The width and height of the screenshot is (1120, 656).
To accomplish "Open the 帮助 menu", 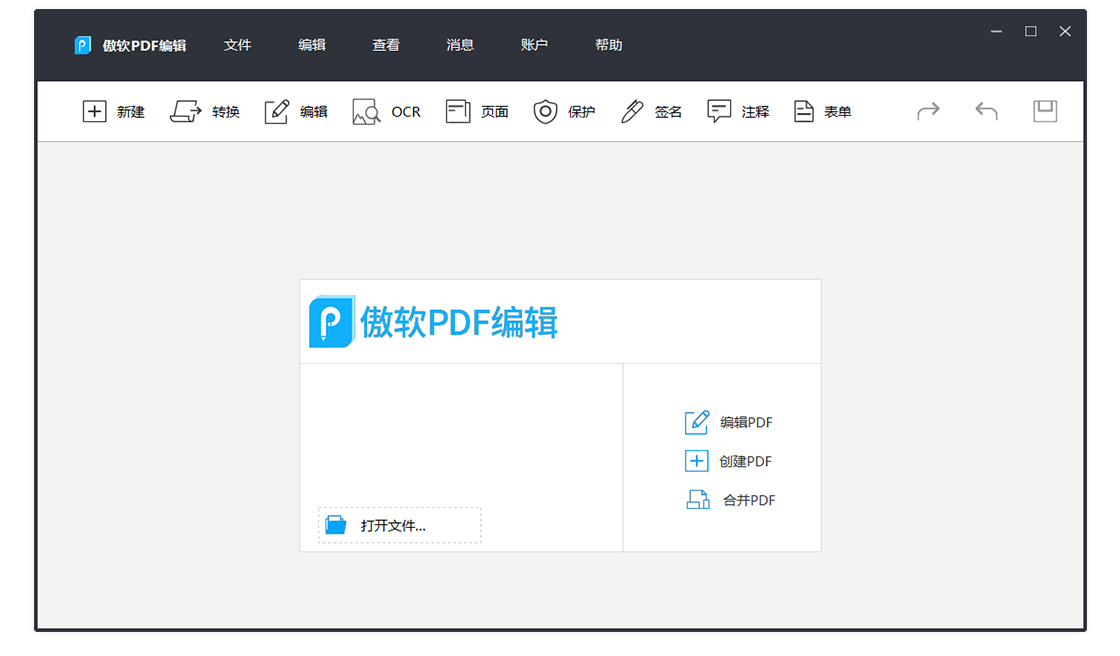I will click(609, 45).
